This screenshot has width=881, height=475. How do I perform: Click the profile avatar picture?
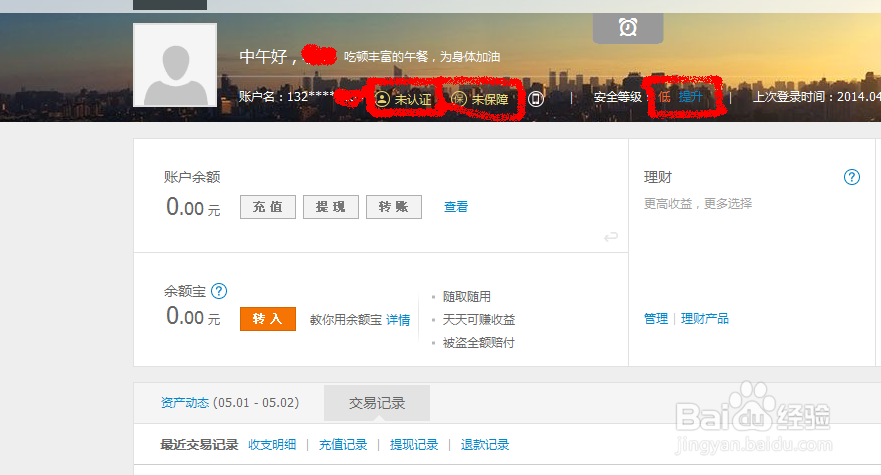coord(175,65)
